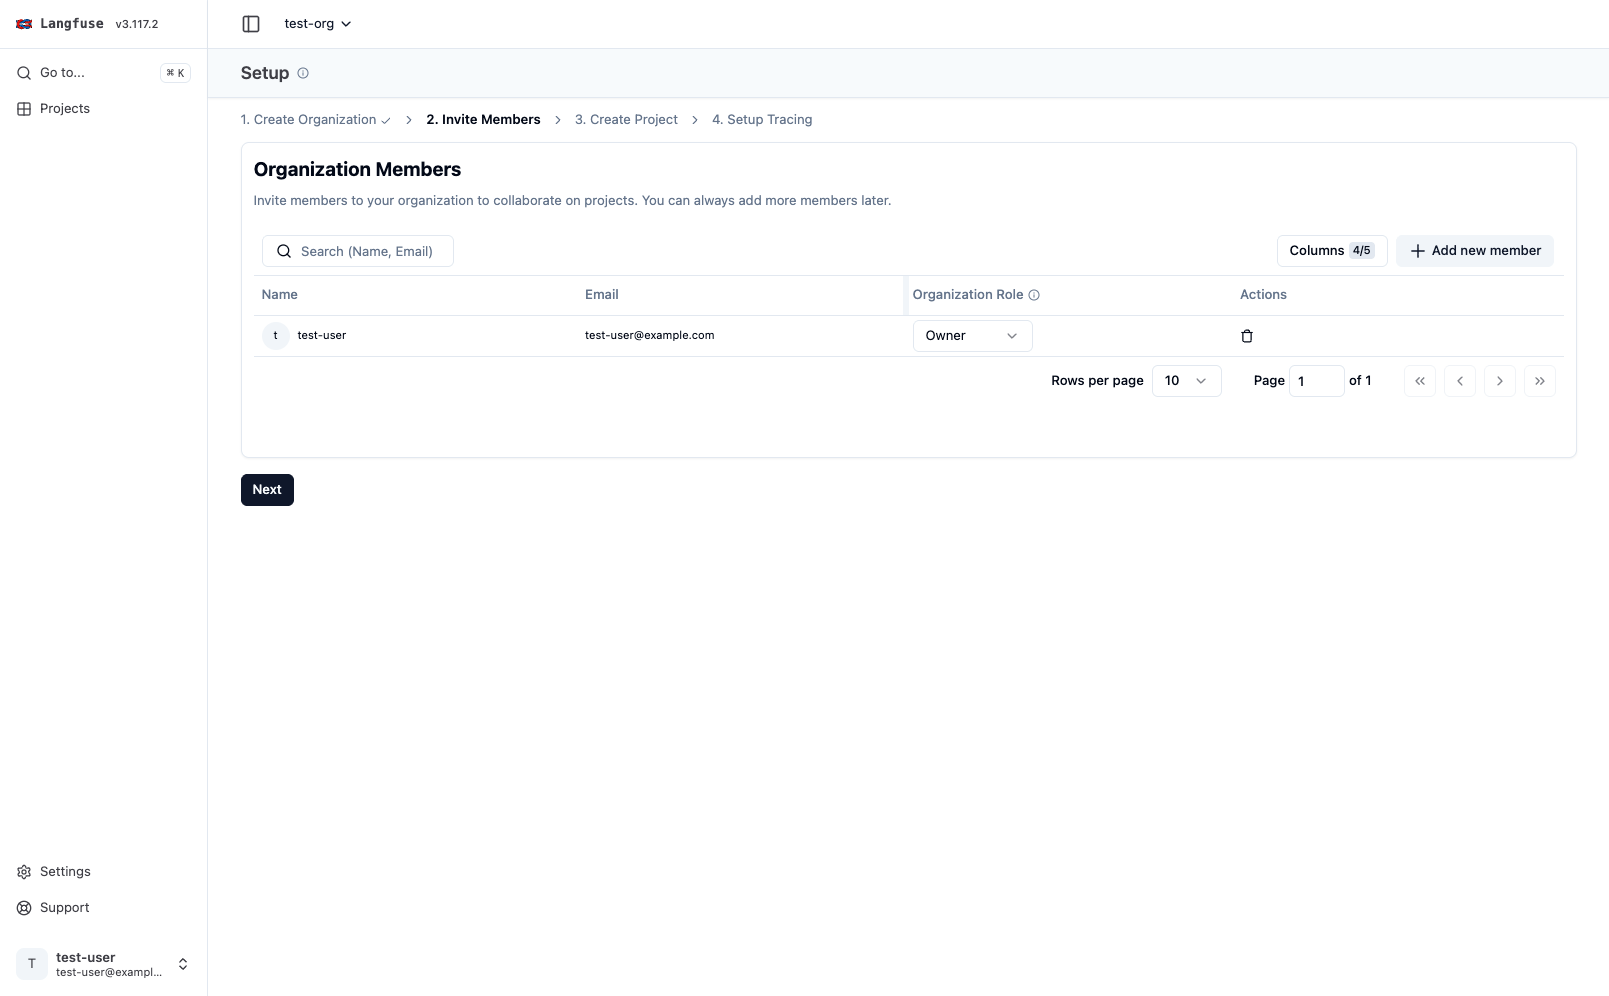The width and height of the screenshot is (1609, 996).
Task: Toggle the sidebar panel icon
Action: coord(251,24)
